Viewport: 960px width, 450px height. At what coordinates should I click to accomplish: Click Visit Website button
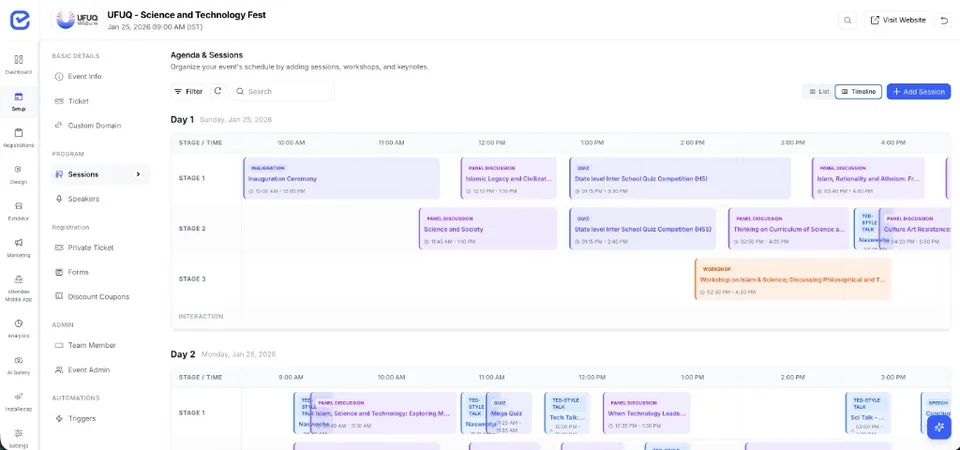(898, 20)
